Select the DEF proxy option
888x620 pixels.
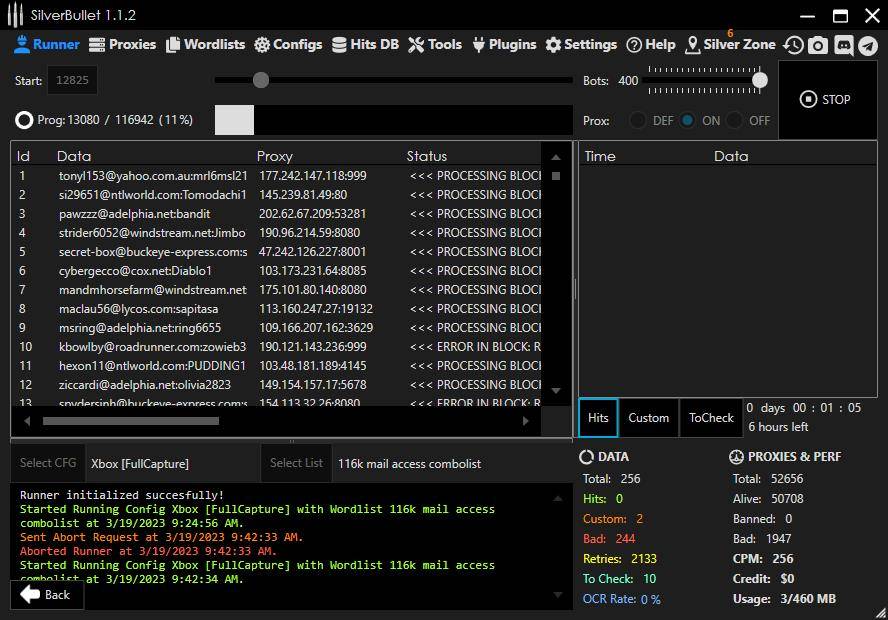(638, 120)
